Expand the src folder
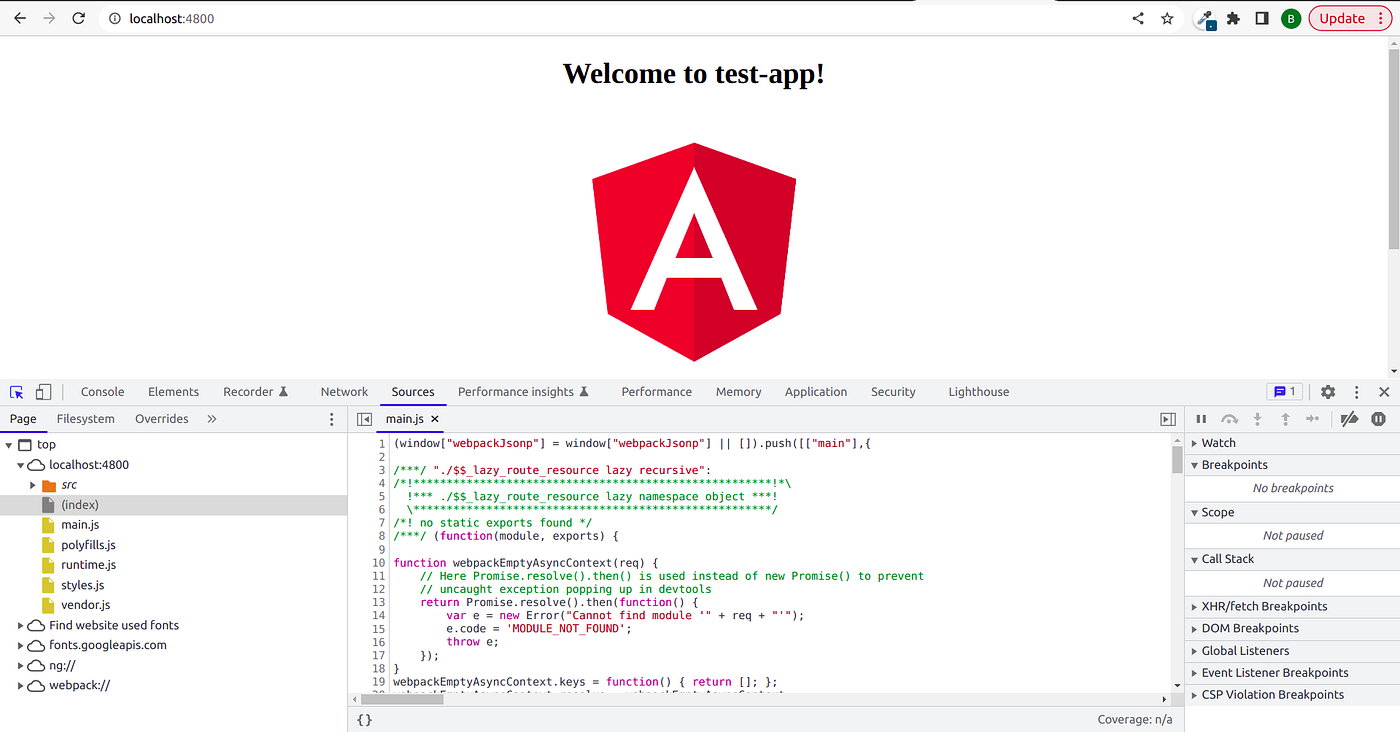 pos(32,484)
